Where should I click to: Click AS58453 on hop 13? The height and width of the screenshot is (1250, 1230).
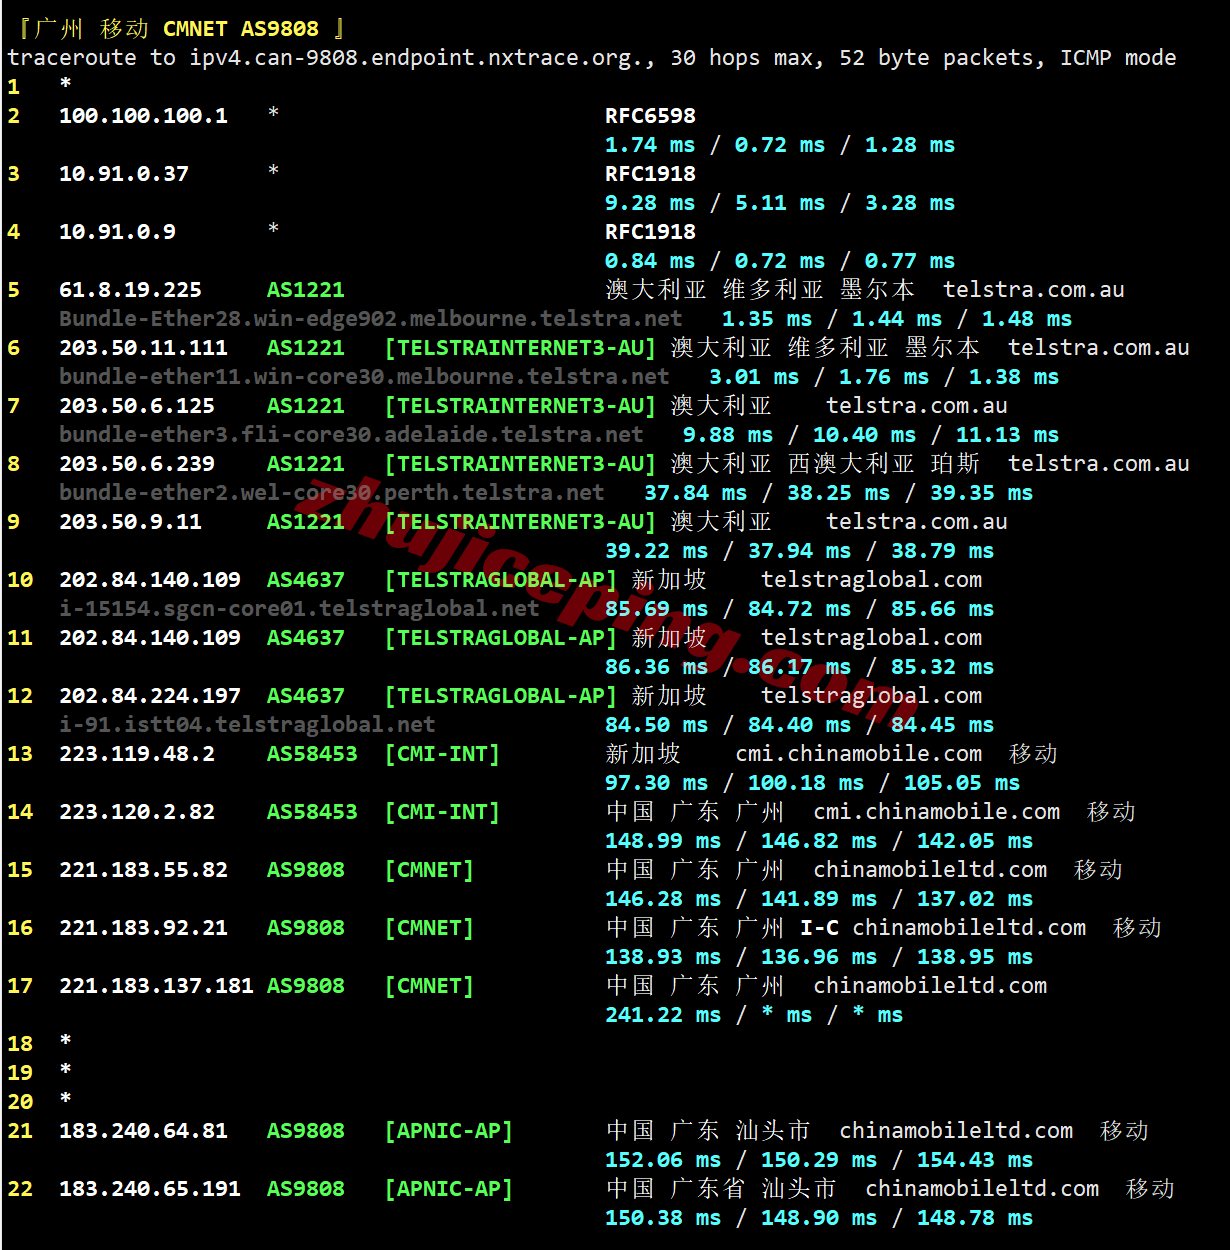[x=312, y=754]
